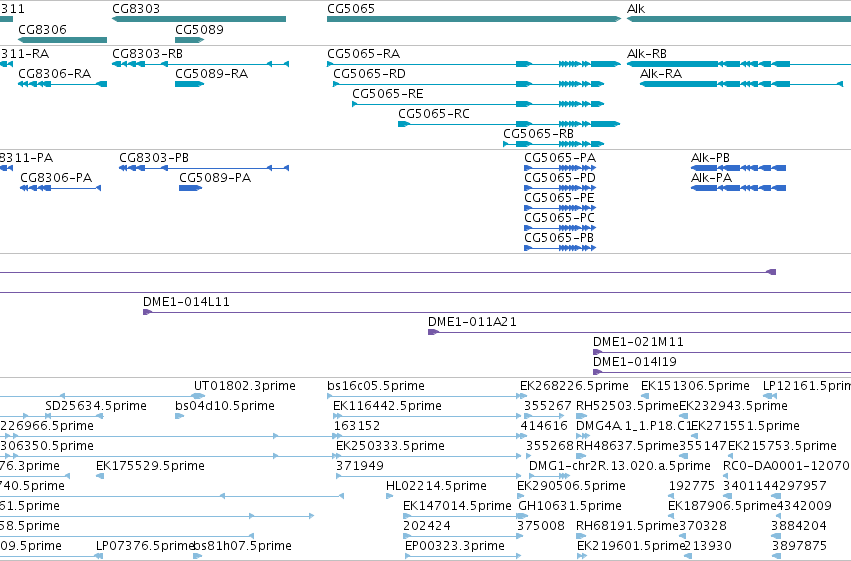
Task: Select transcript CG5065-RA
Action: tap(474, 64)
